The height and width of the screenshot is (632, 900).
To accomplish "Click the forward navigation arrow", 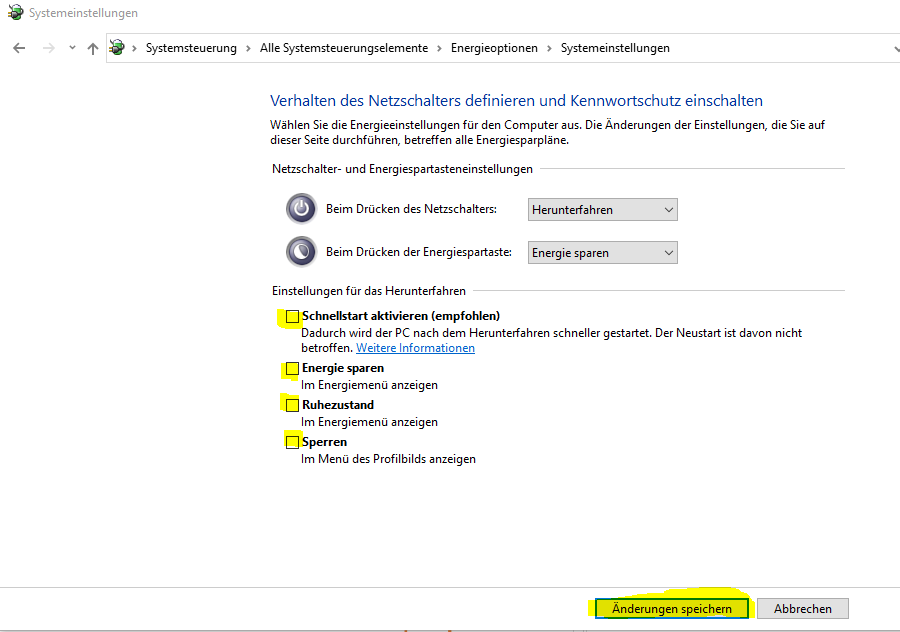I will [49, 48].
